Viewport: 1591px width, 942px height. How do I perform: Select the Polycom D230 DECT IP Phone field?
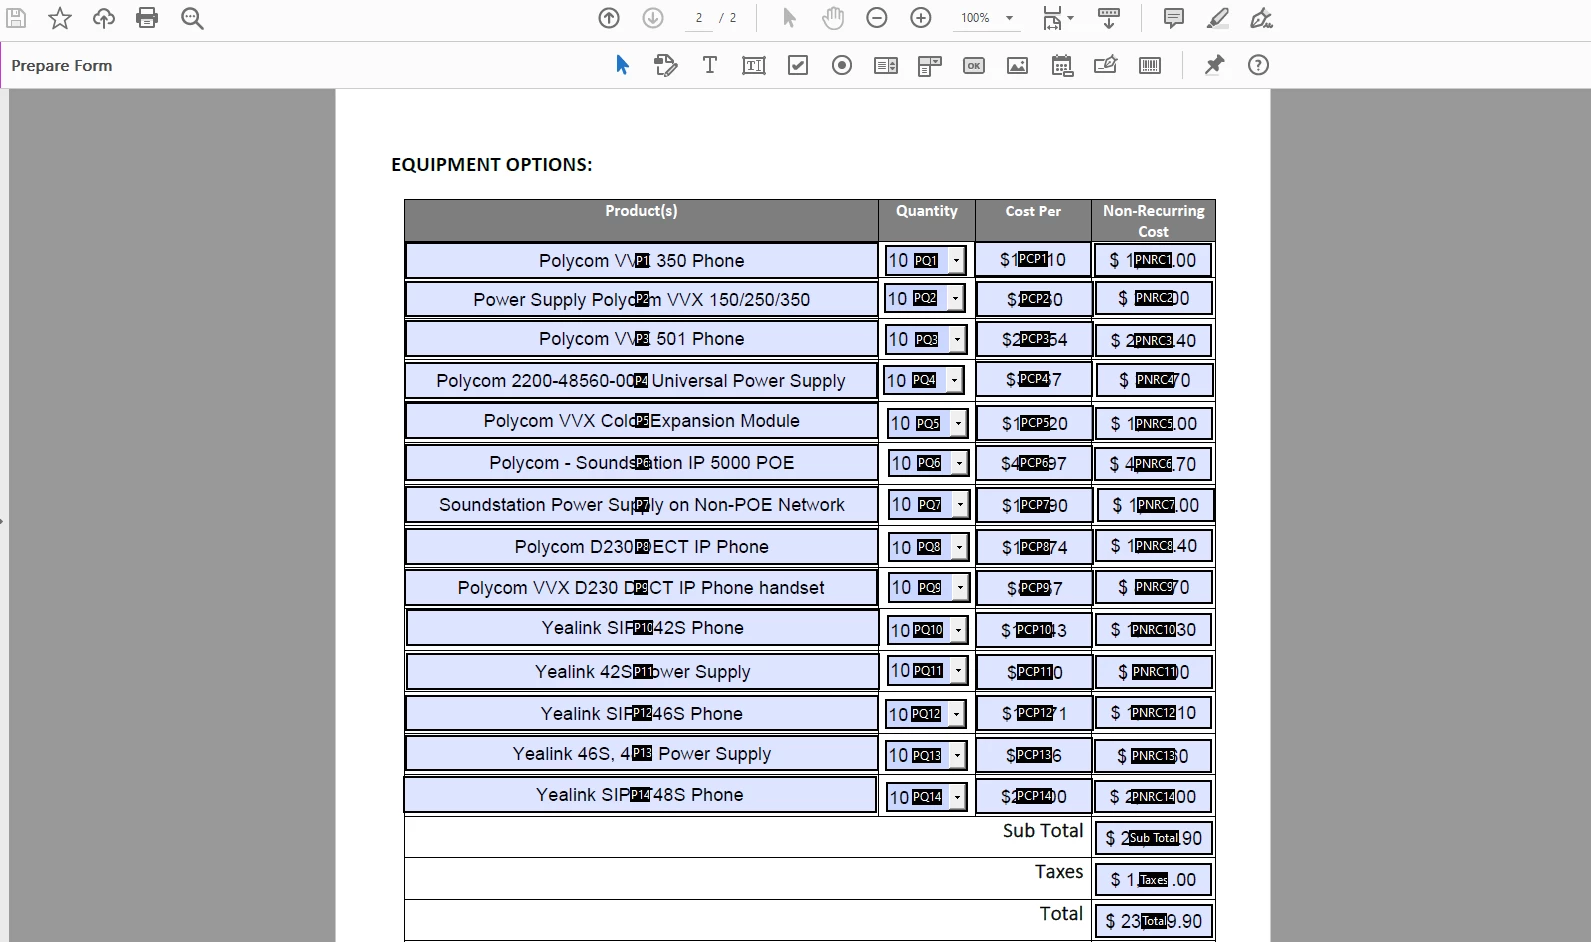[x=641, y=547]
